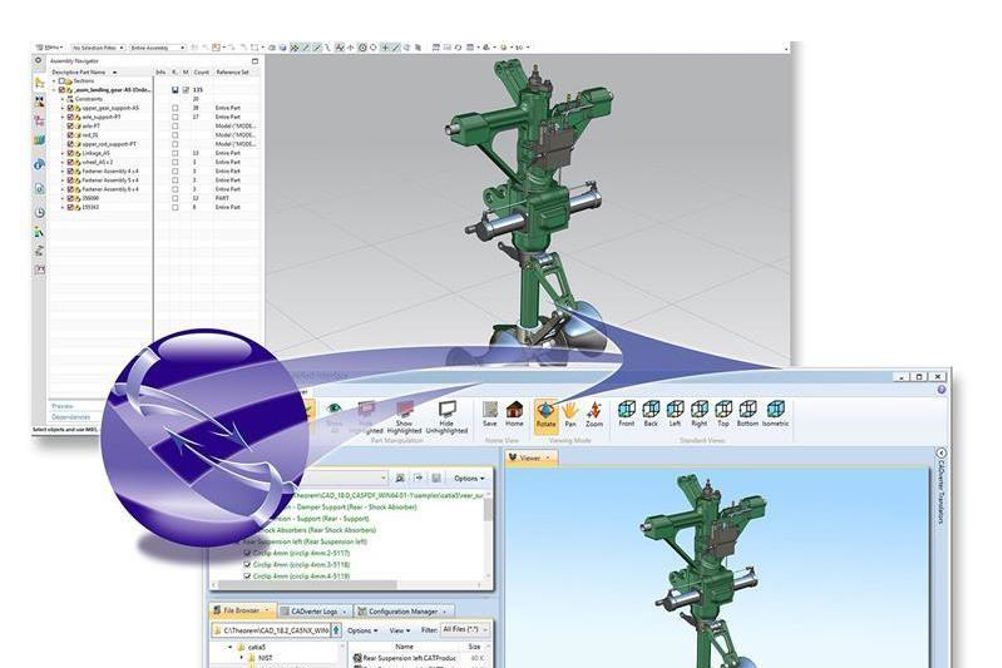Select the Zoom viewing mode

(x=594, y=414)
